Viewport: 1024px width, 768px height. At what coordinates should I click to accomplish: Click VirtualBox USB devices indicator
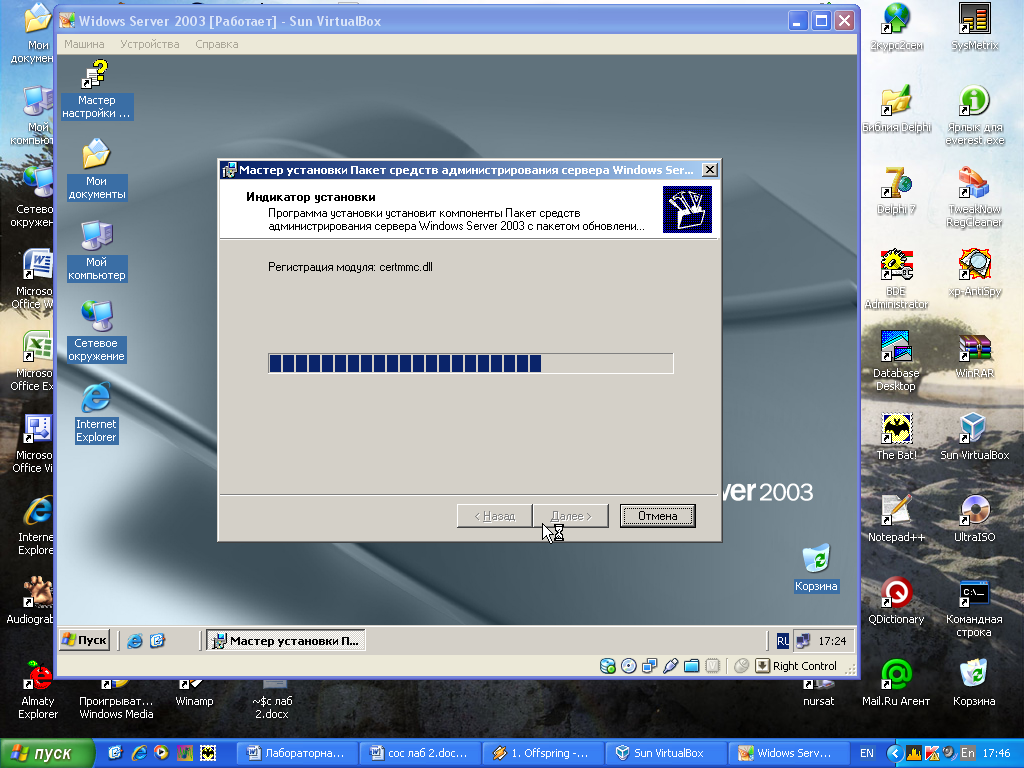pos(670,665)
